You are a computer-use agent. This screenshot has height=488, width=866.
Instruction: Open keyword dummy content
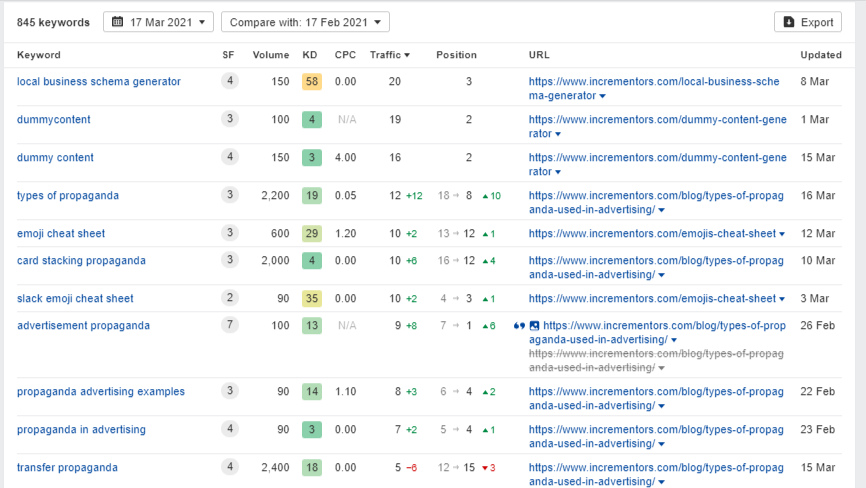click(x=55, y=157)
